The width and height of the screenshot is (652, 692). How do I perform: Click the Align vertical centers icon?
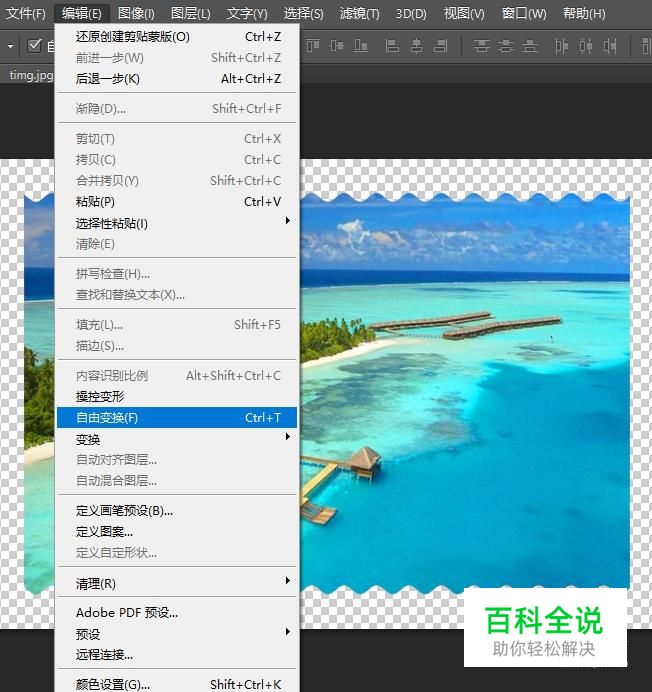pos(337,46)
